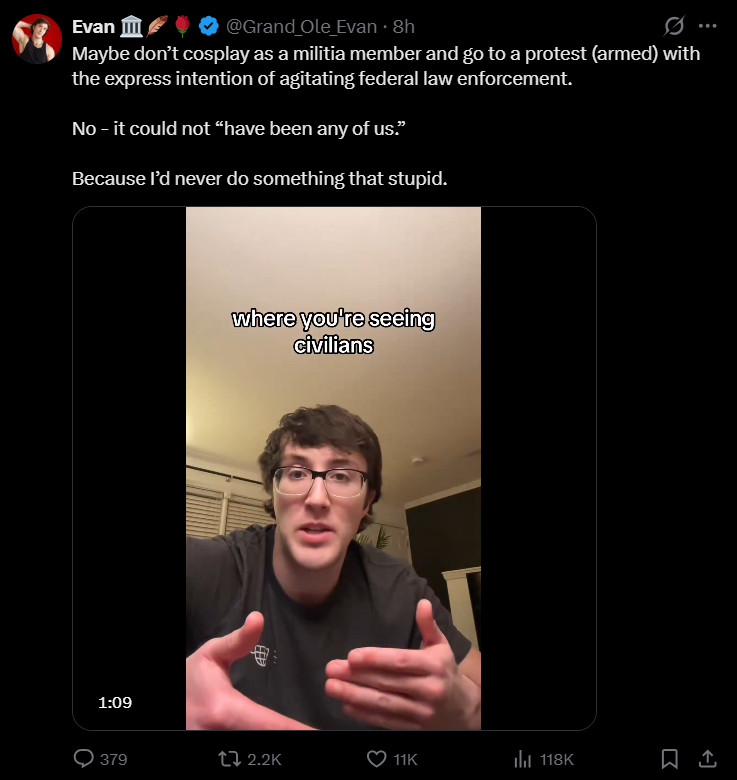
Task: Open the reply comment icon
Action: pyautogui.click(x=84, y=759)
